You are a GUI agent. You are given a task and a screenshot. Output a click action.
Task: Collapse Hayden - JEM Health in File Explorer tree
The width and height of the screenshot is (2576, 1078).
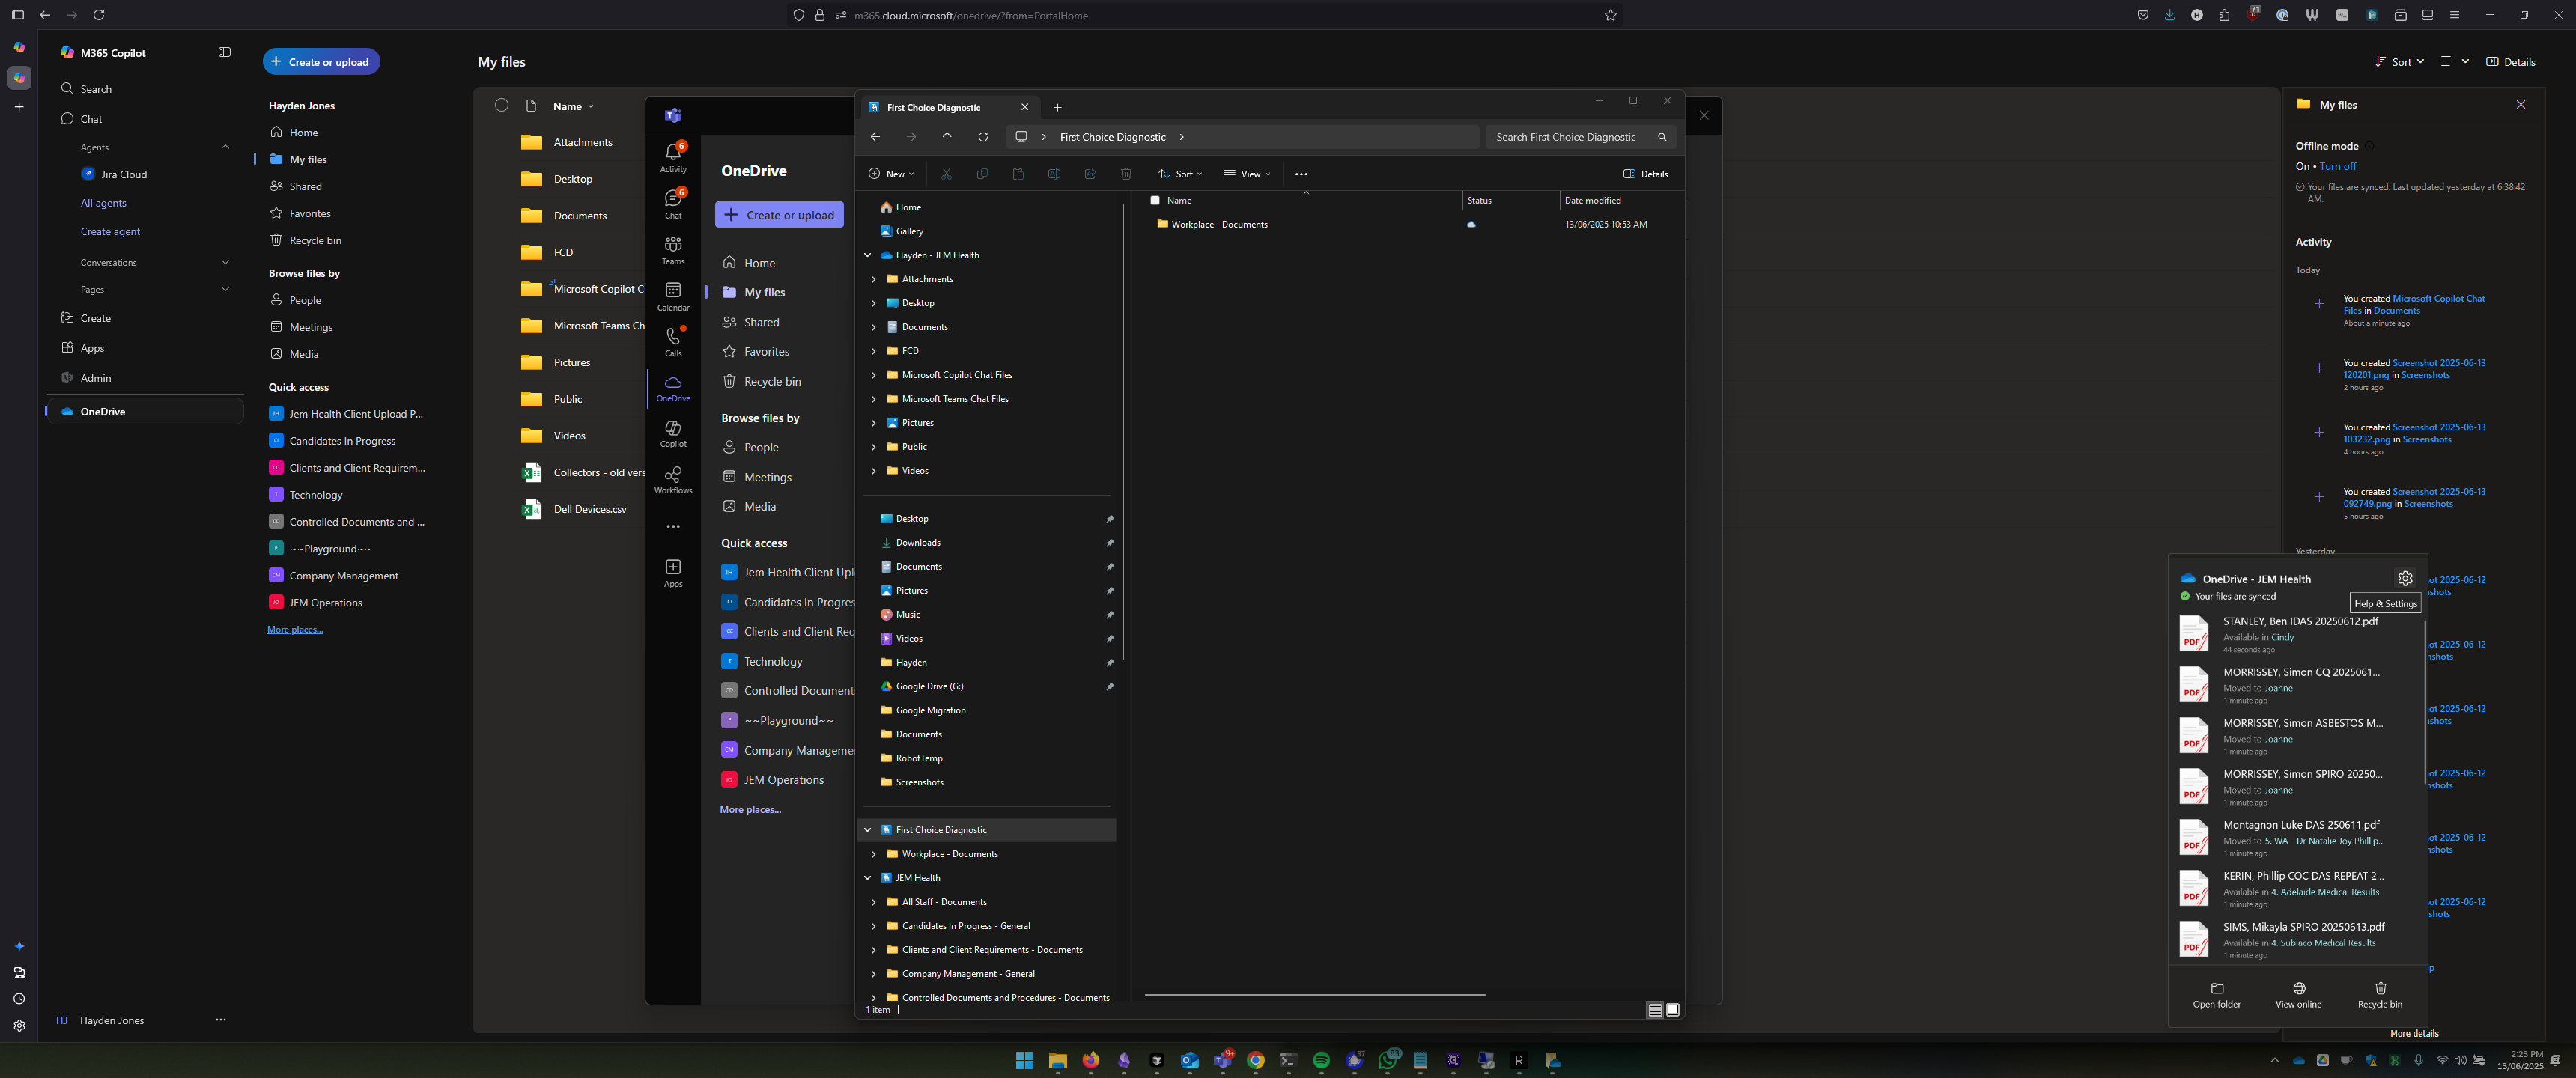867,255
